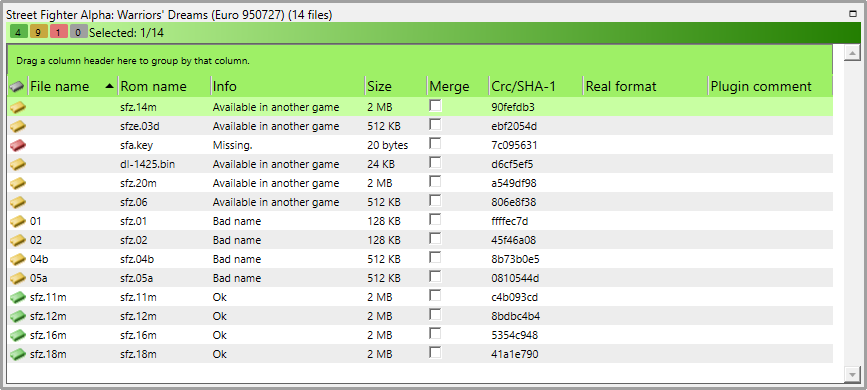
Task: Toggle Merge checkbox for sfz.11m
Action: (436, 295)
